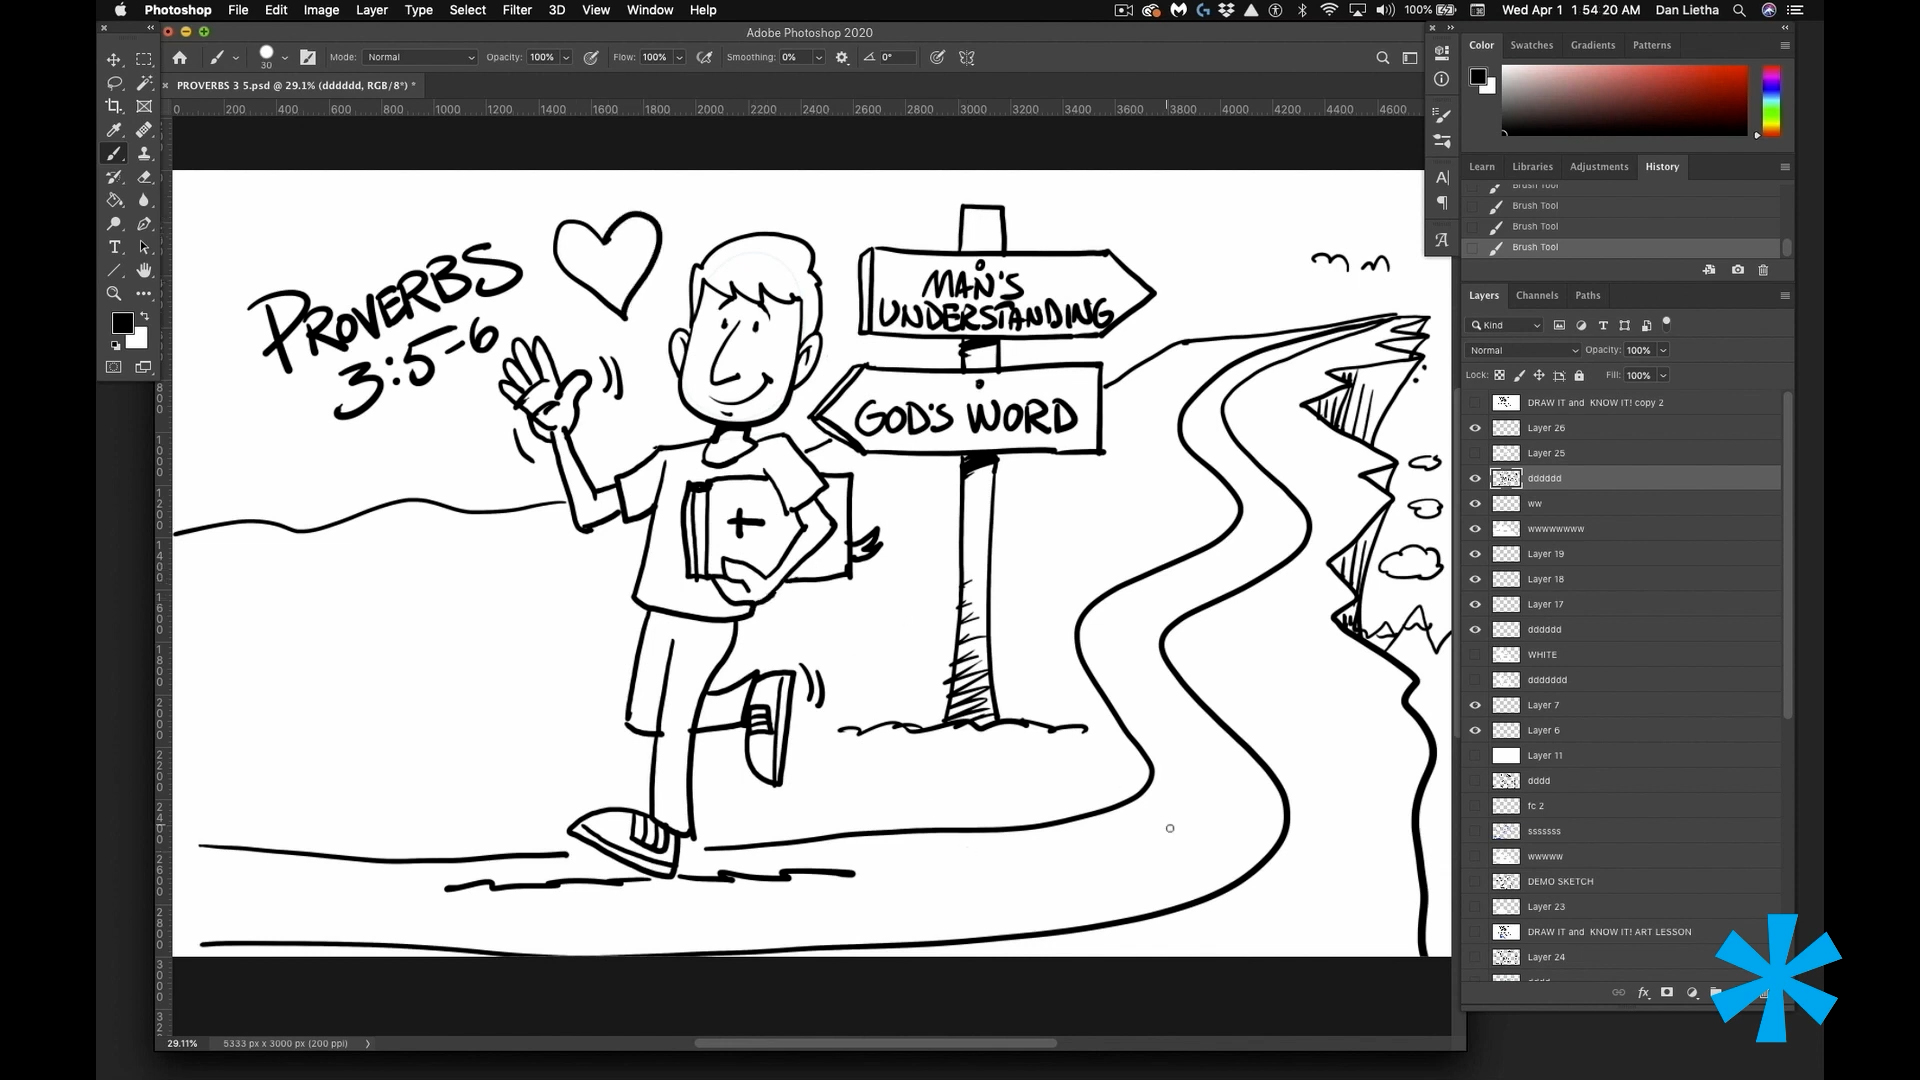This screenshot has width=1920, height=1080.
Task: Show the WHITE layer
Action: point(1475,655)
